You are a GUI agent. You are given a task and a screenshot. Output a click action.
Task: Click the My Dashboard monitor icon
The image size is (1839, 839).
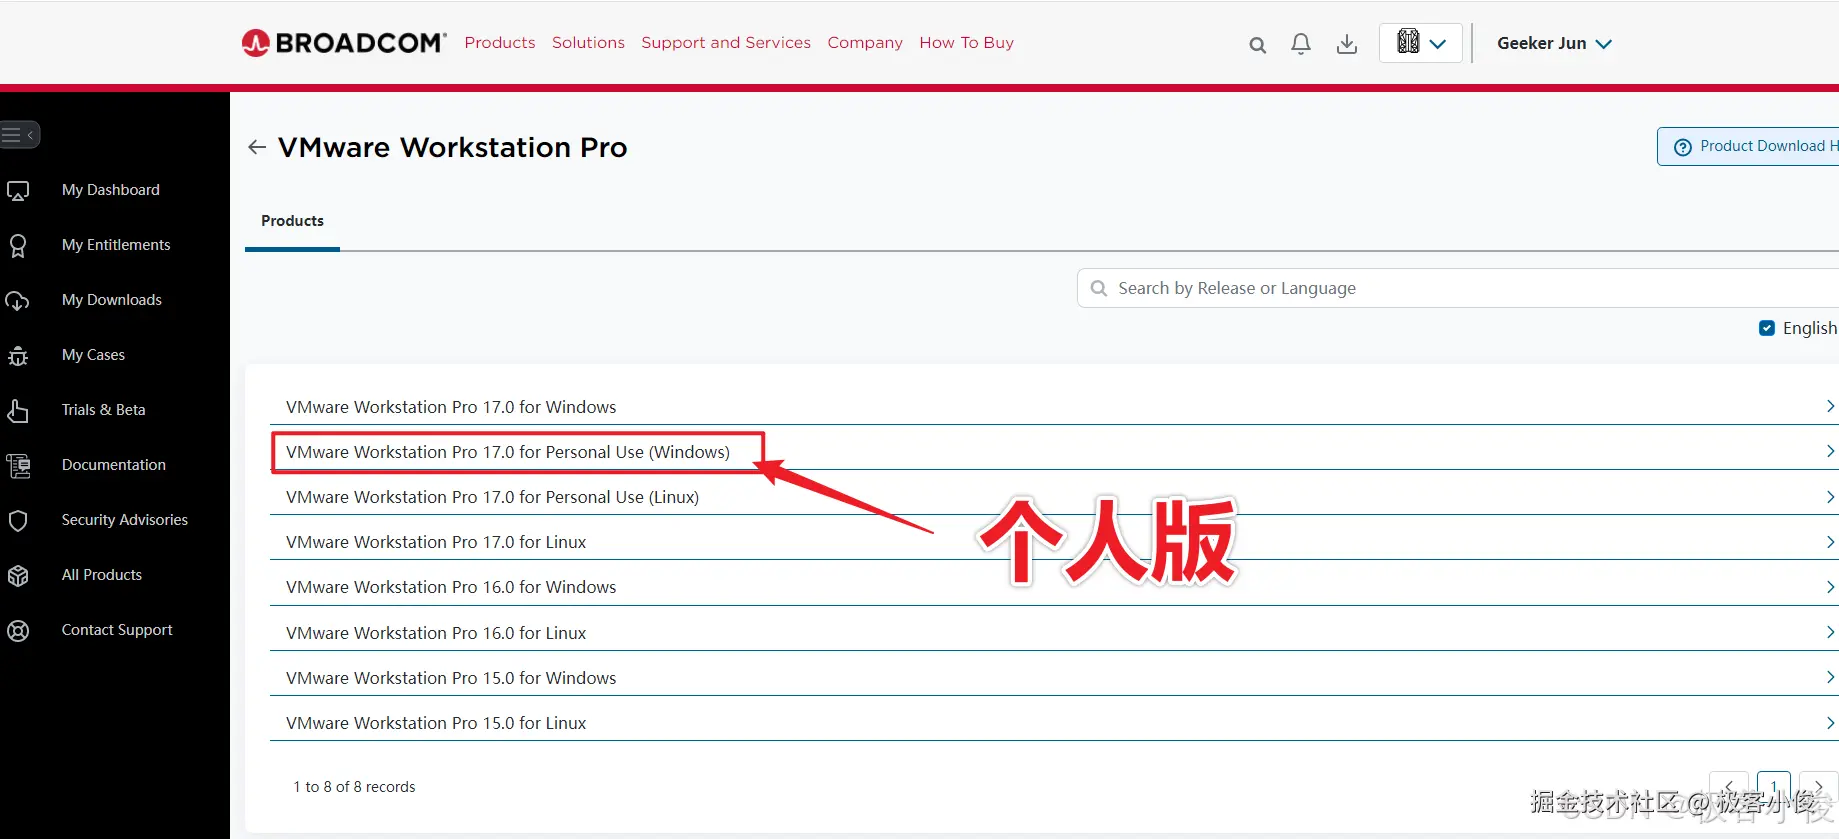(x=18, y=190)
